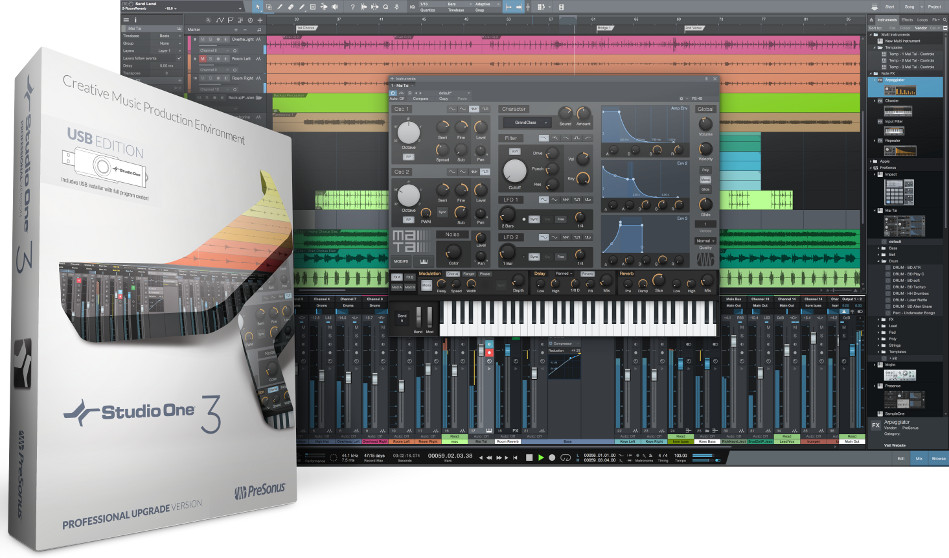Screen dimensions: 949x558
Task: Click the question mark help icon
Action: (352, 7)
